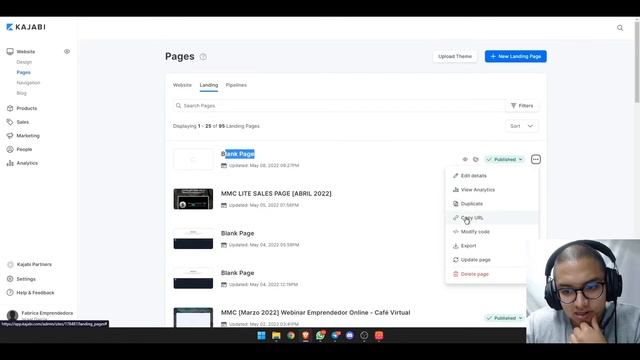Click the tag icon beside Published on first row
This screenshot has height=360, width=640.
(476, 159)
